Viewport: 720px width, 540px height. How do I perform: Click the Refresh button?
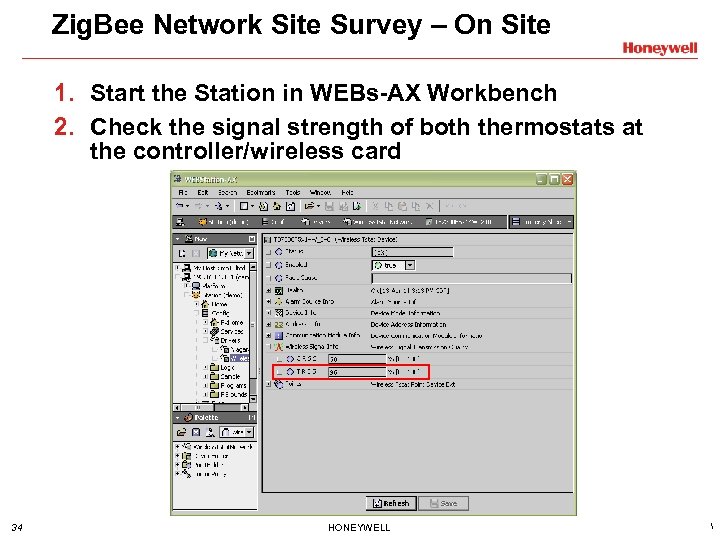click(391, 503)
